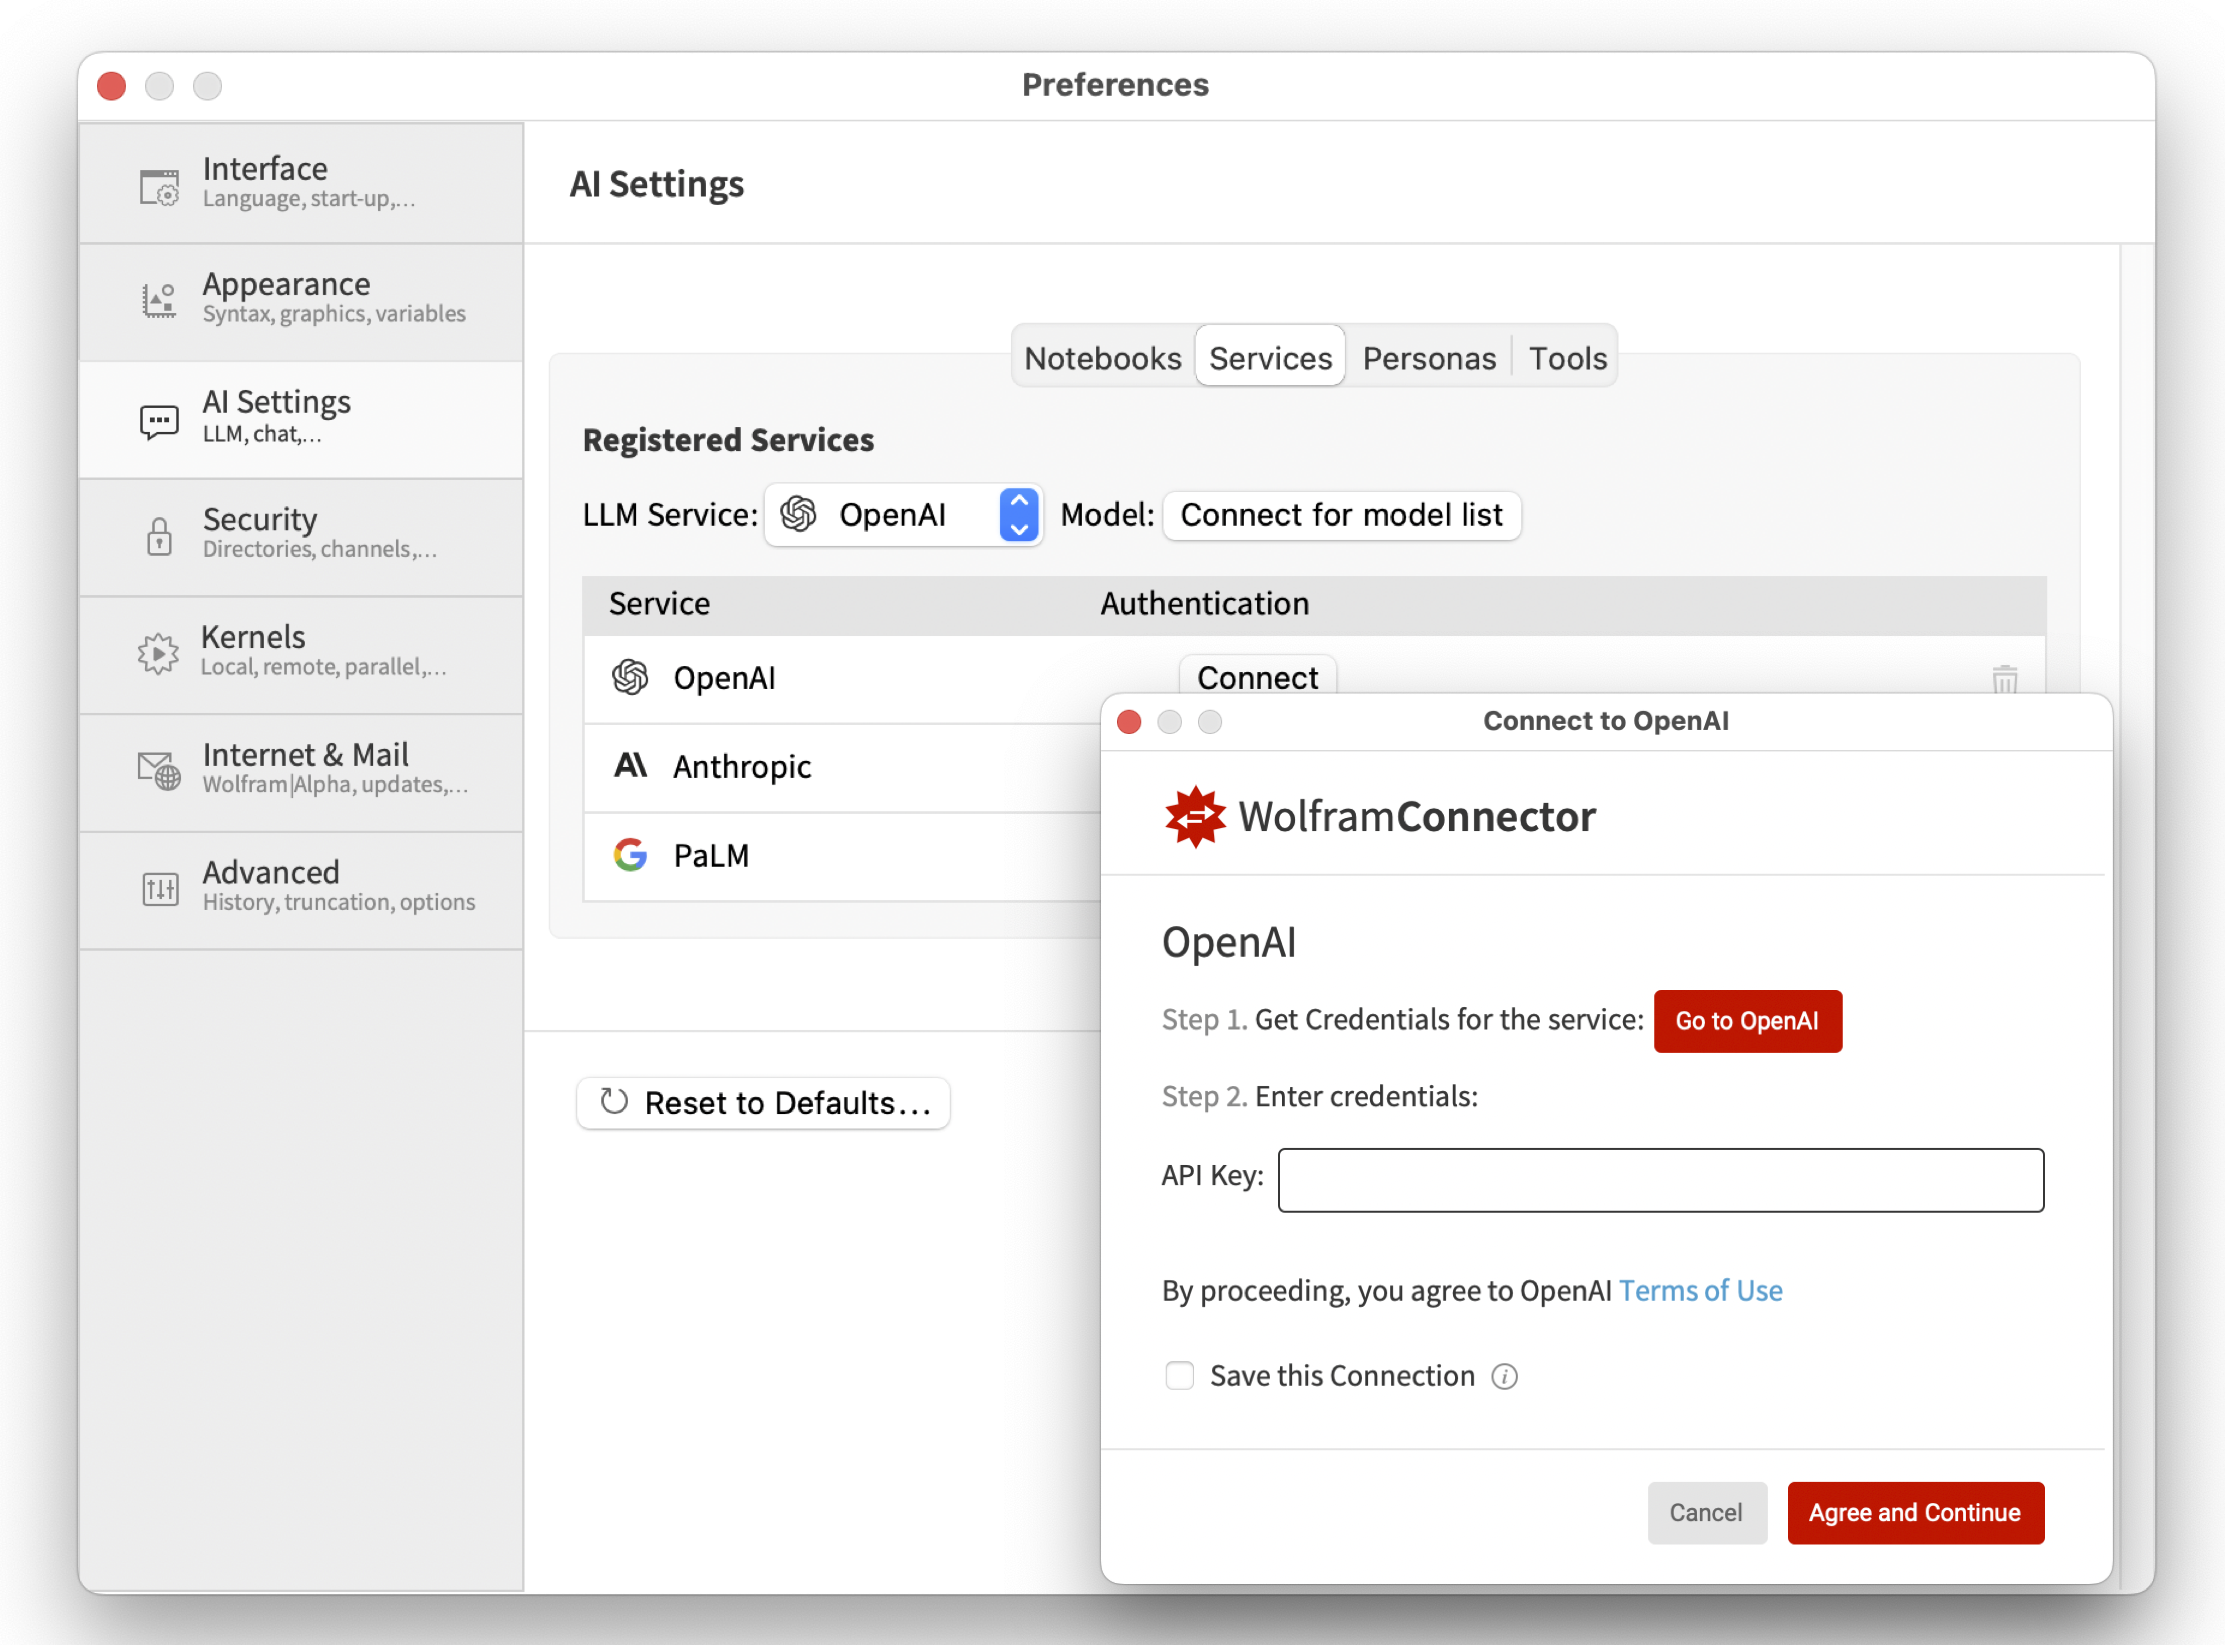Click the Go to OpenAI button
The width and height of the screenshot is (2225, 1645).
click(1747, 1021)
